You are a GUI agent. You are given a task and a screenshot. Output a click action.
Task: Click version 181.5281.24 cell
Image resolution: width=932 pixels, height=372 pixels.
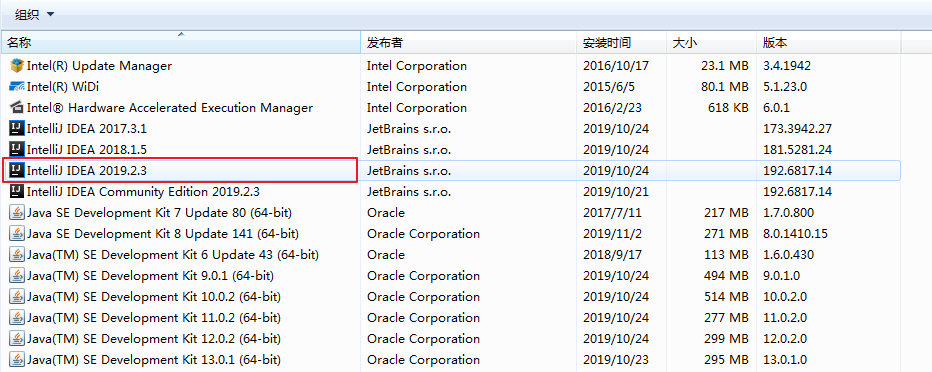coord(797,149)
